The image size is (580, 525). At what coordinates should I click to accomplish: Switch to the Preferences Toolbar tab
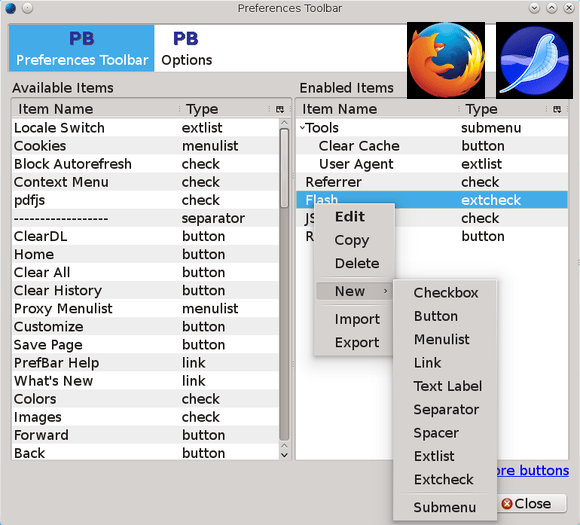point(82,48)
